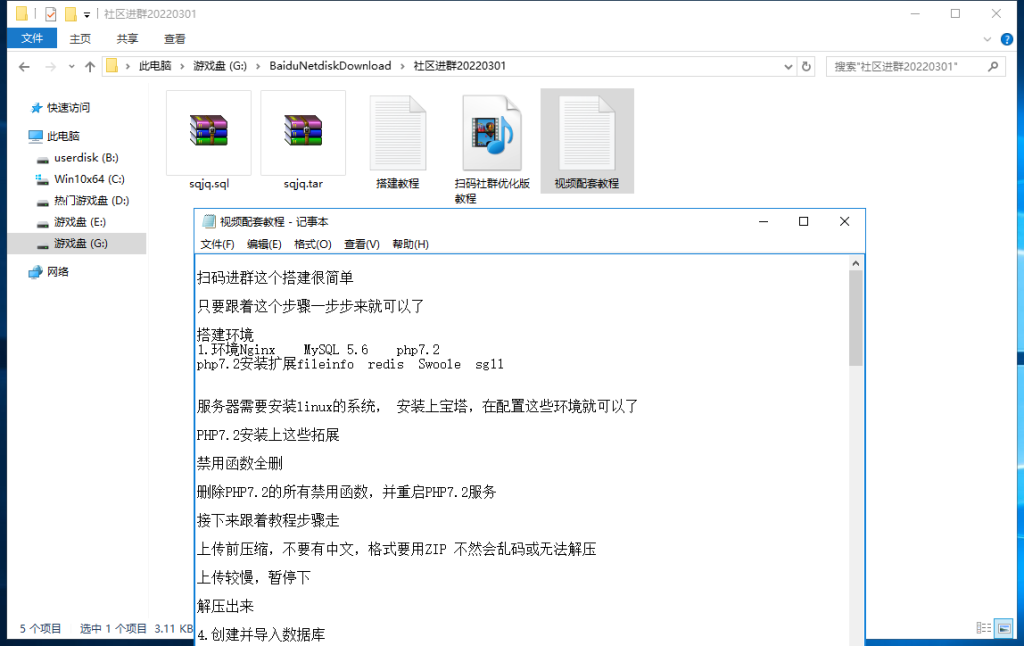Screen dimensions: 1024x646
Task: Open the 主页 ribbon tab
Action: [80, 39]
